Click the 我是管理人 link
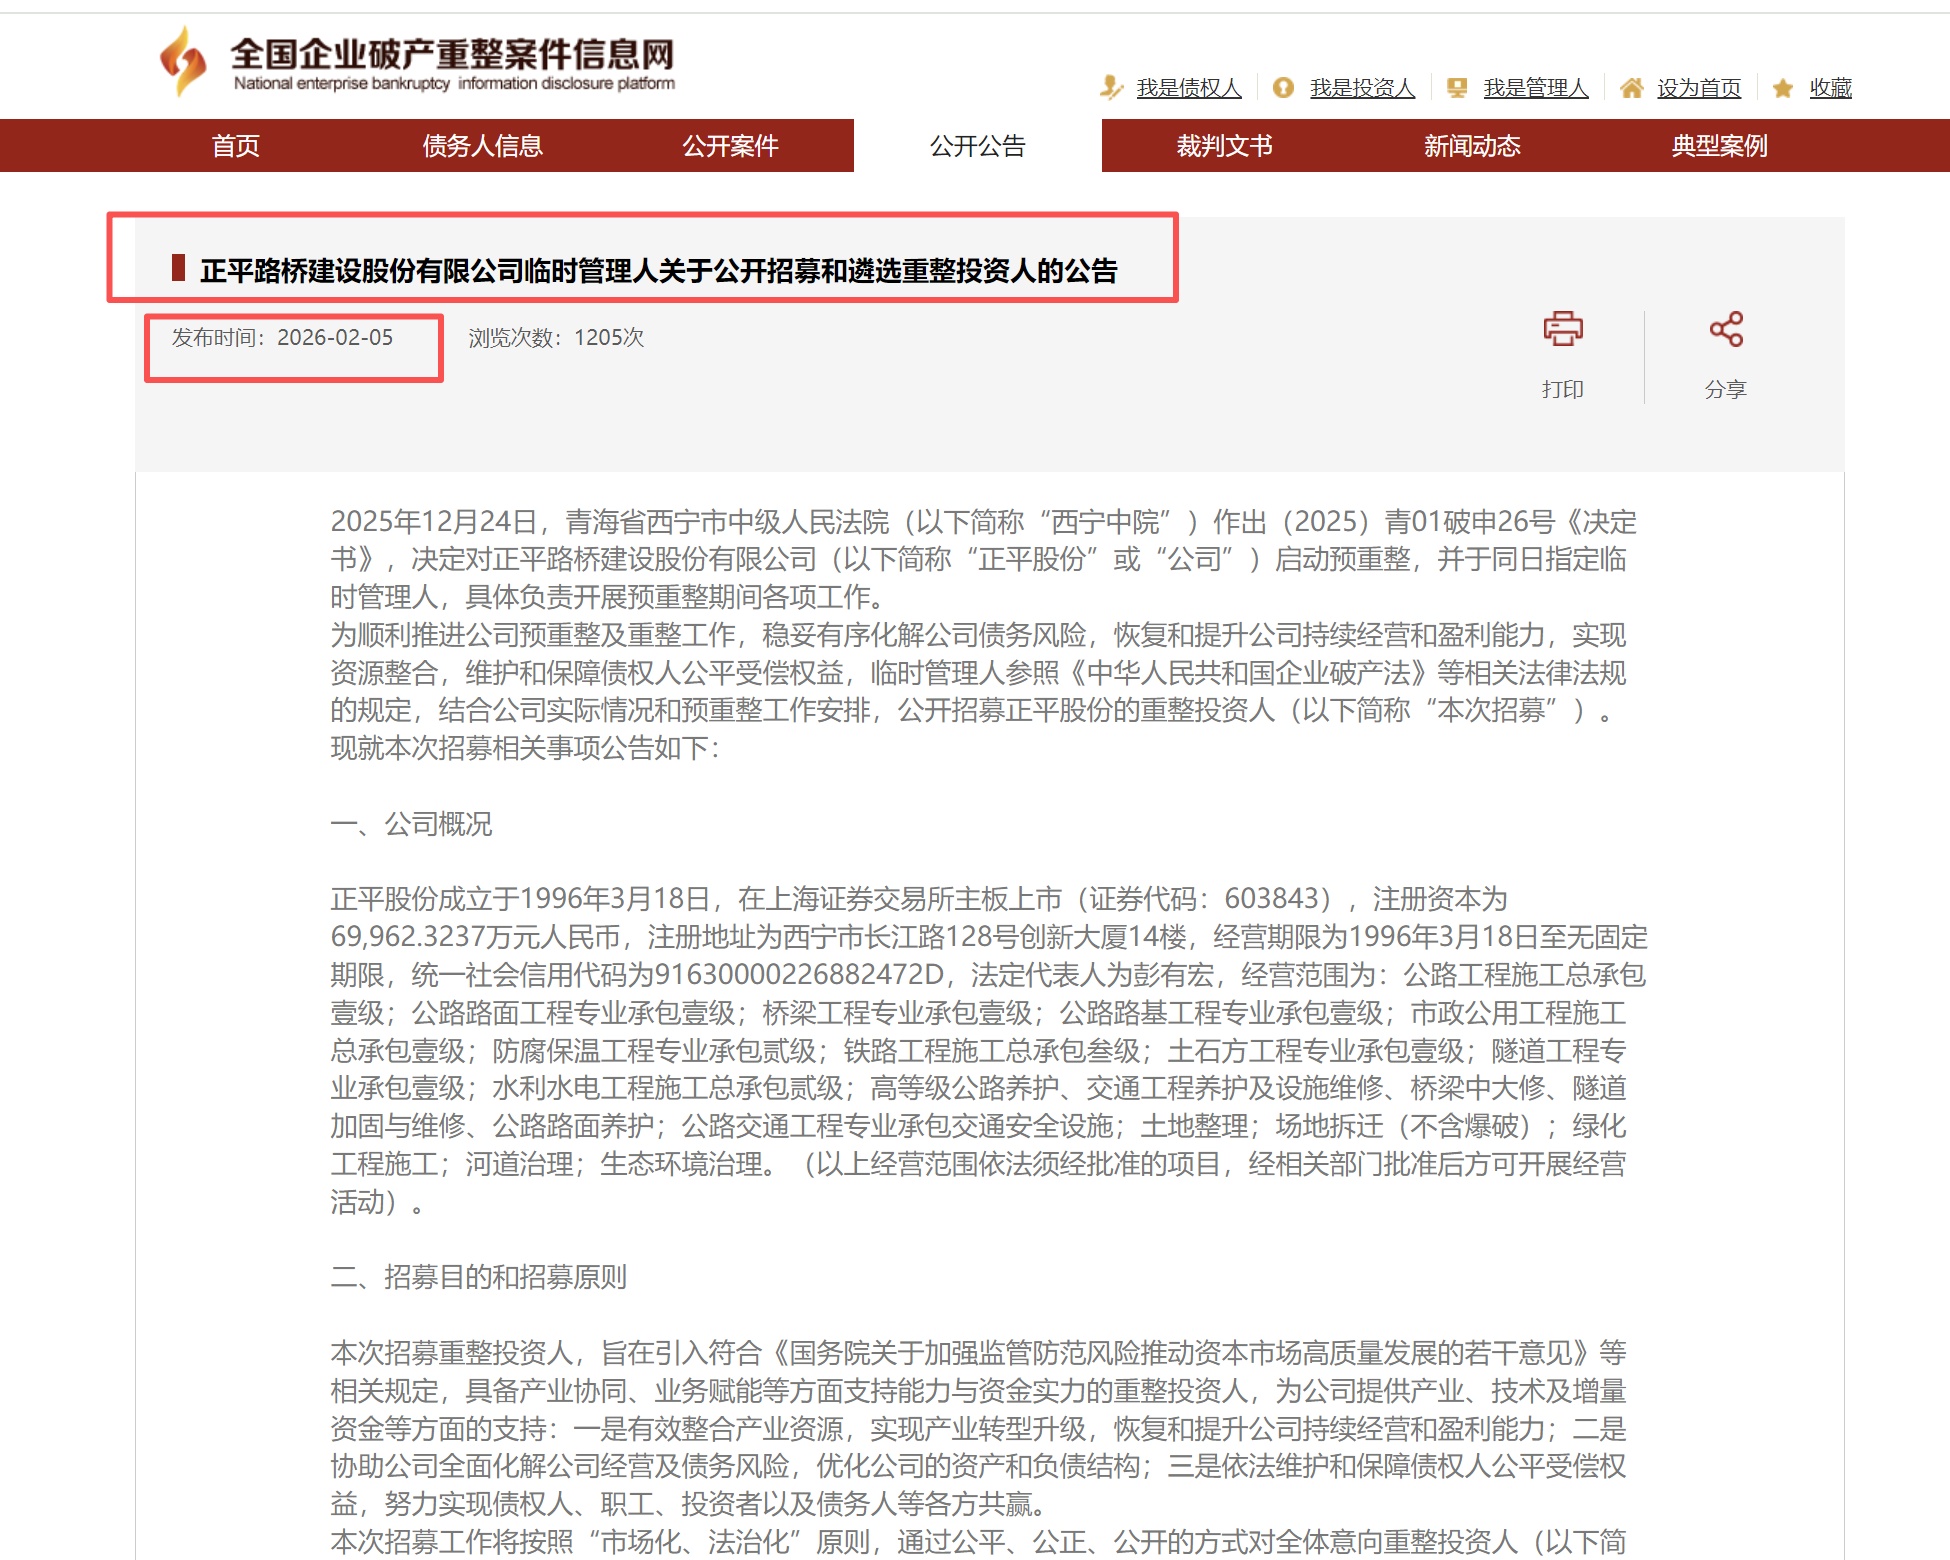 [1535, 88]
